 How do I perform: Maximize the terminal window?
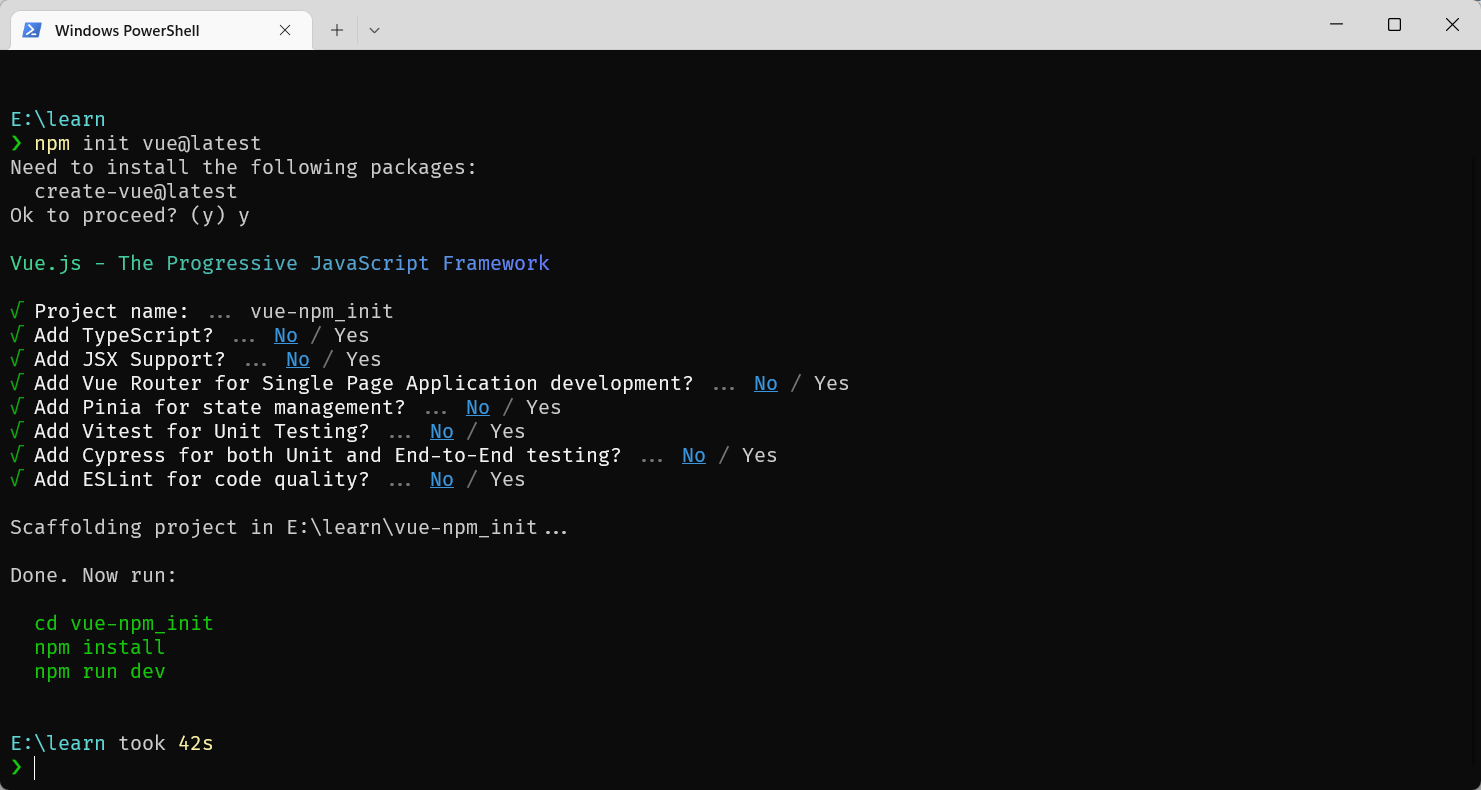[x=1394, y=24]
